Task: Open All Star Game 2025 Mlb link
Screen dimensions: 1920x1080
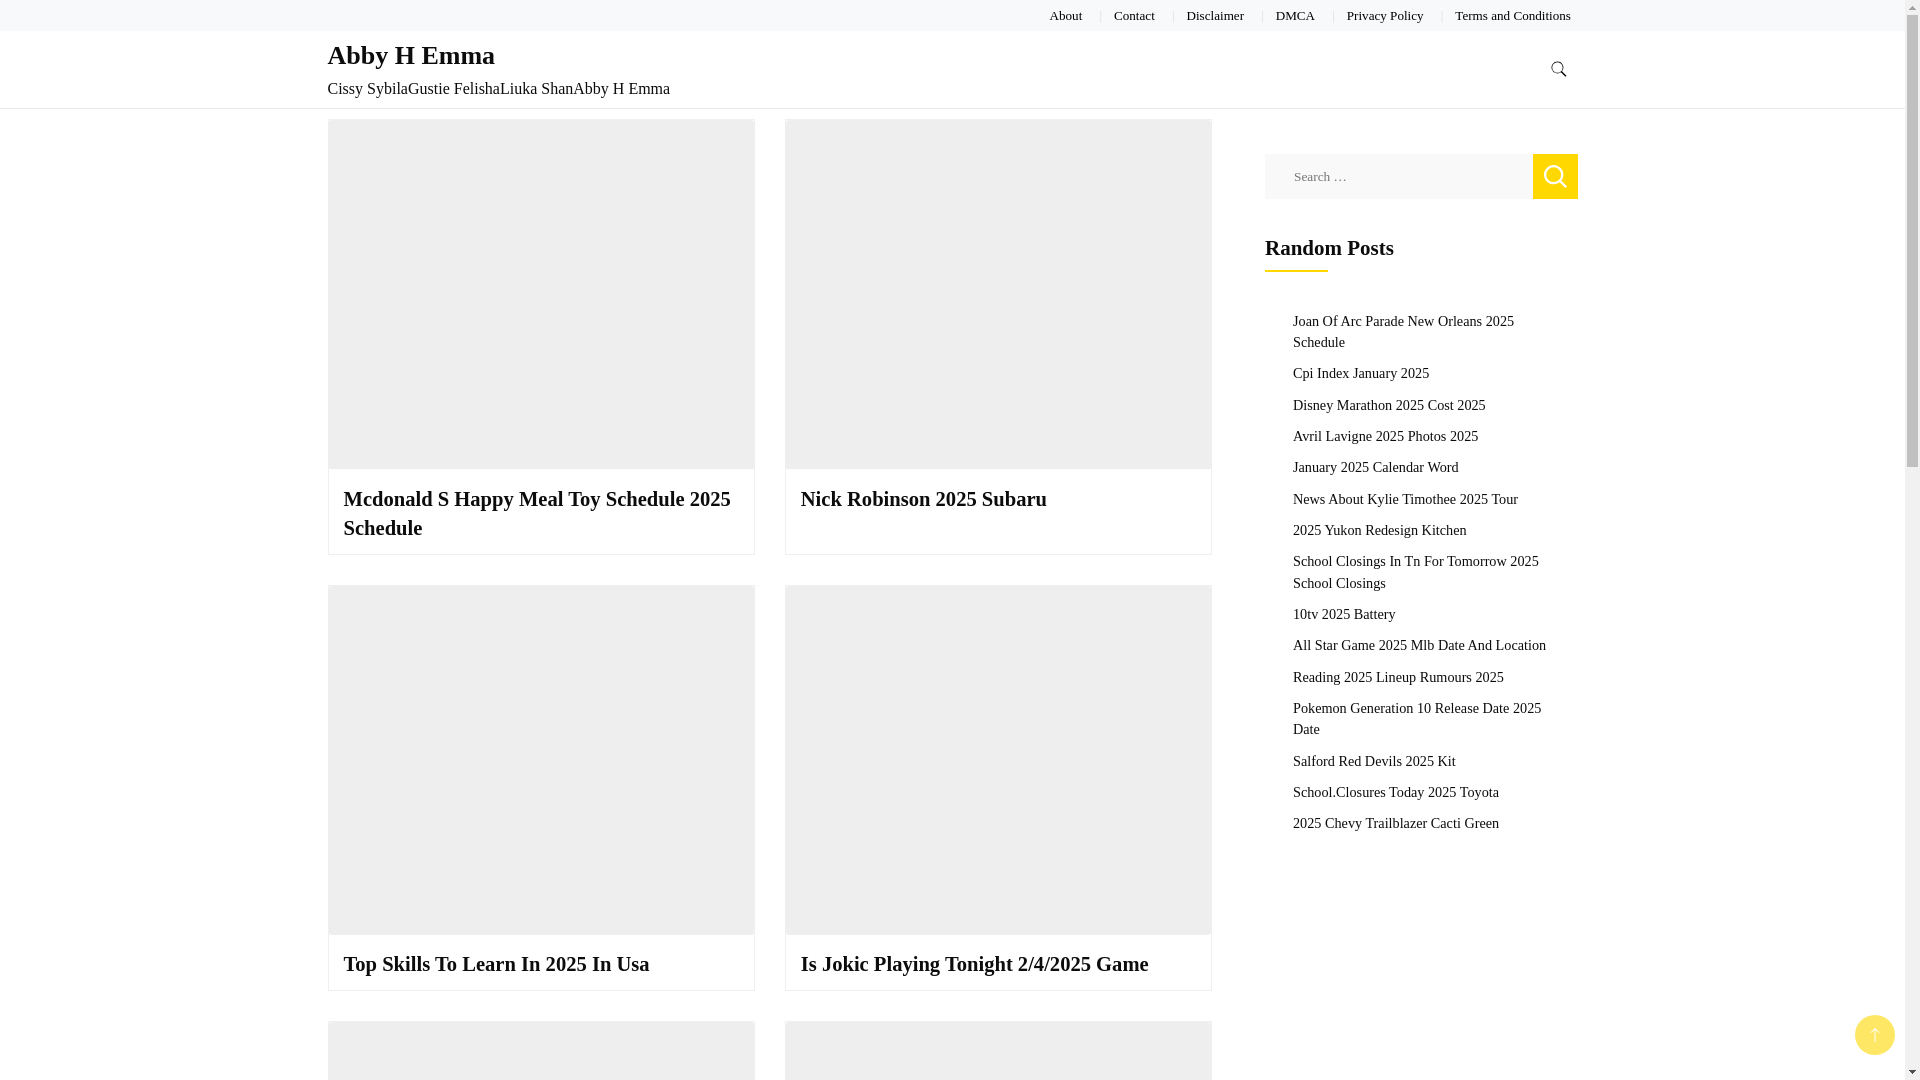Action: (x=1418, y=645)
